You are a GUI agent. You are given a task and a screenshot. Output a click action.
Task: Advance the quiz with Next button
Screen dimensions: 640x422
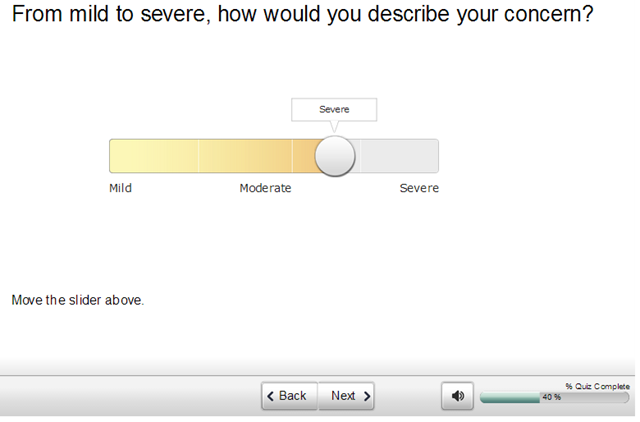pos(346,396)
